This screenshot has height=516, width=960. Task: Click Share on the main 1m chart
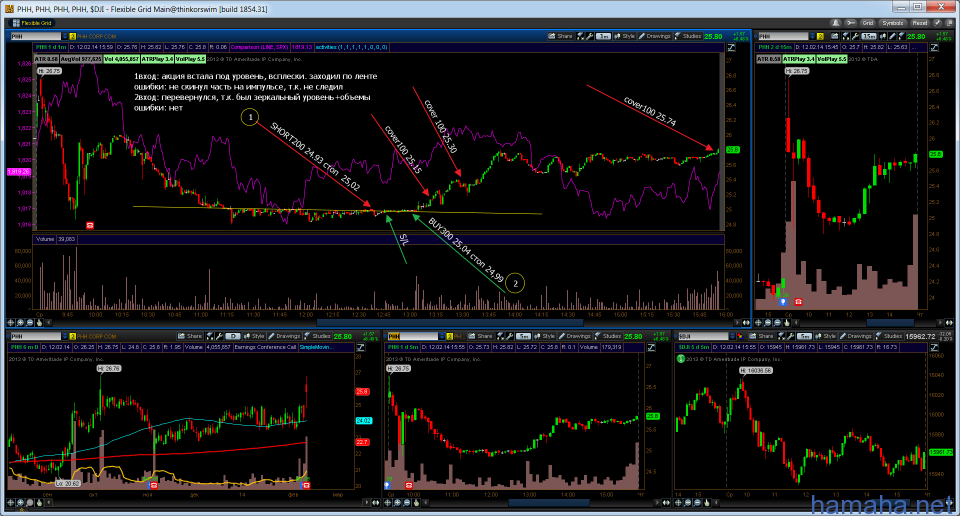tap(560, 36)
